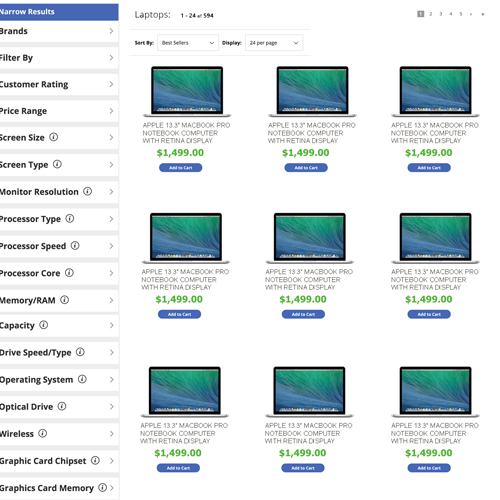Image resolution: width=500 pixels, height=500 pixels.
Task: Jump to the last page double arrow
Action: coord(483,14)
